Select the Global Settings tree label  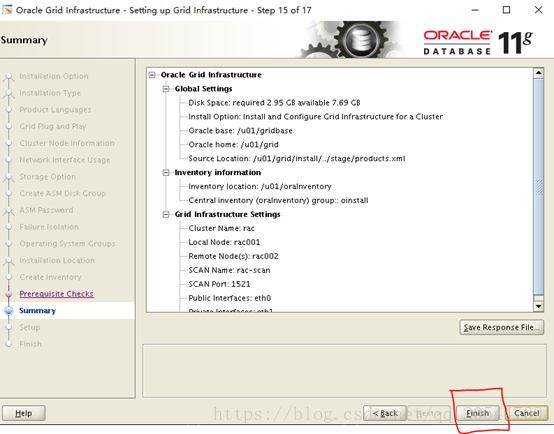[x=203, y=89]
